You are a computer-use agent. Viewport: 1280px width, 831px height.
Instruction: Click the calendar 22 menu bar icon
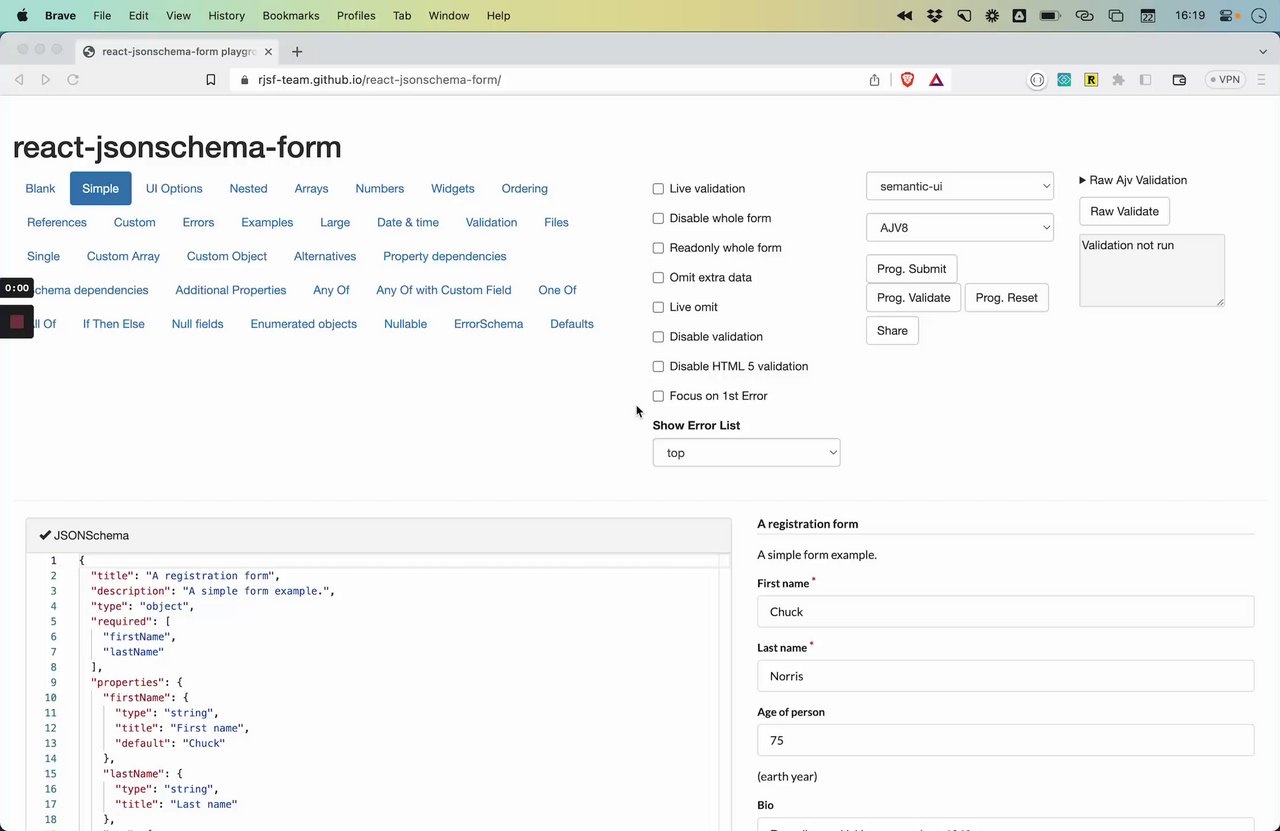1147,15
